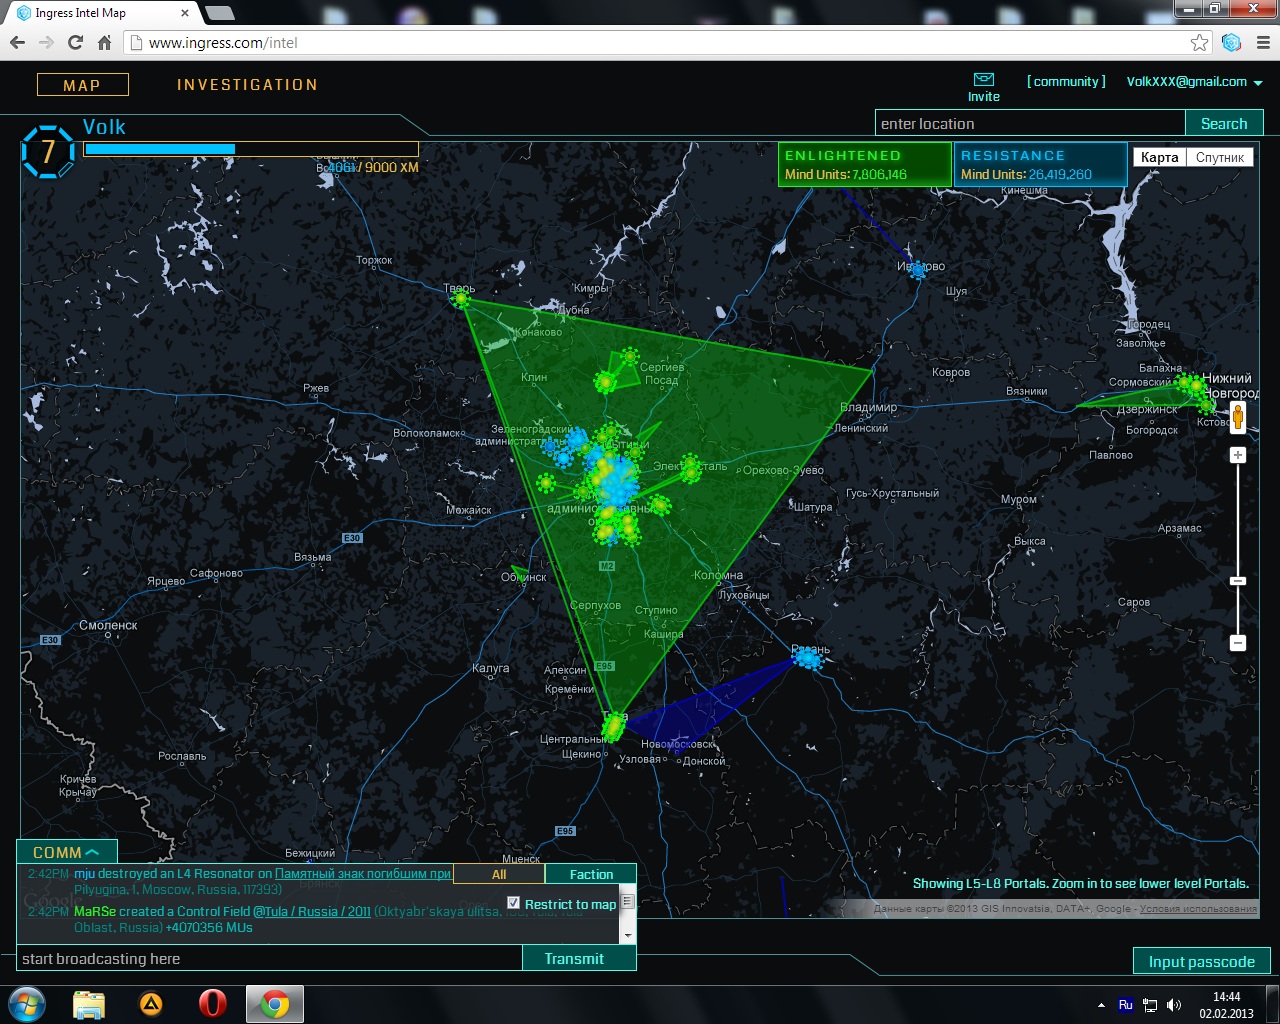This screenshot has width=1280, height=1024.
Task: Click the Search button
Action: [x=1224, y=123]
